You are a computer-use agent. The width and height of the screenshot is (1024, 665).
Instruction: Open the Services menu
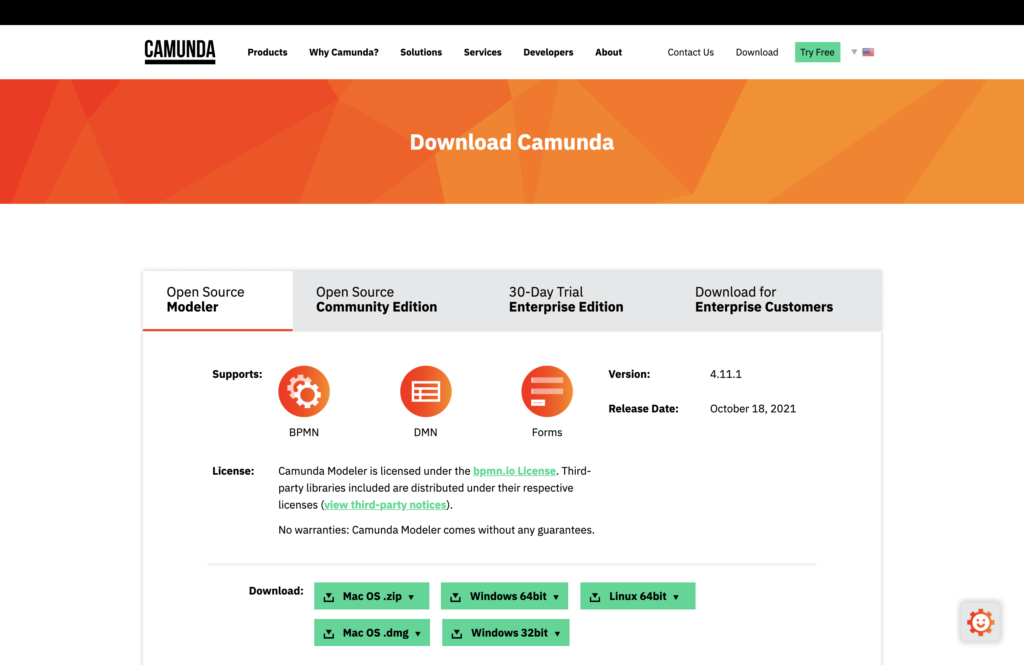[483, 52]
